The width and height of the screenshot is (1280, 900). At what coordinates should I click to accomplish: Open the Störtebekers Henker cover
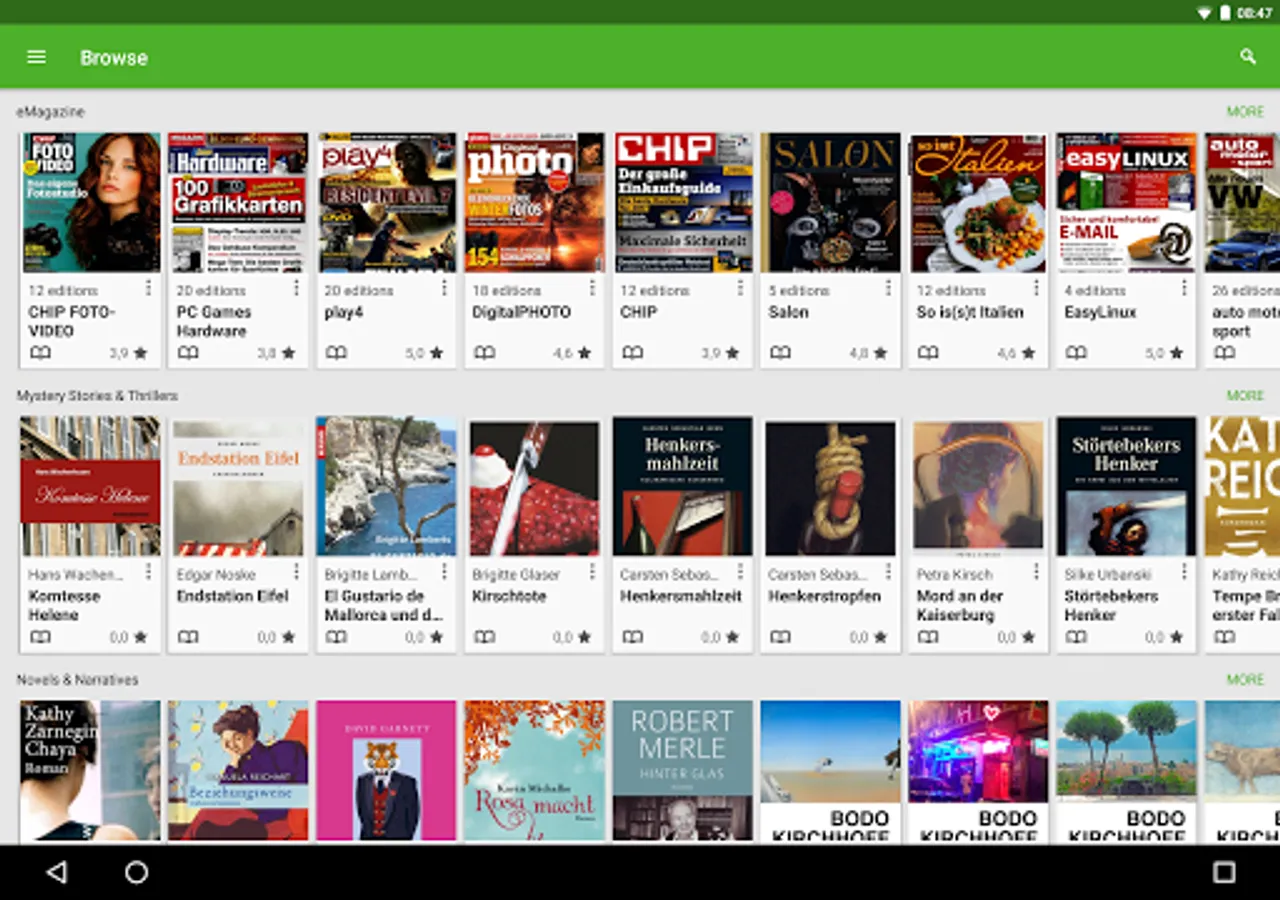[1126, 486]
